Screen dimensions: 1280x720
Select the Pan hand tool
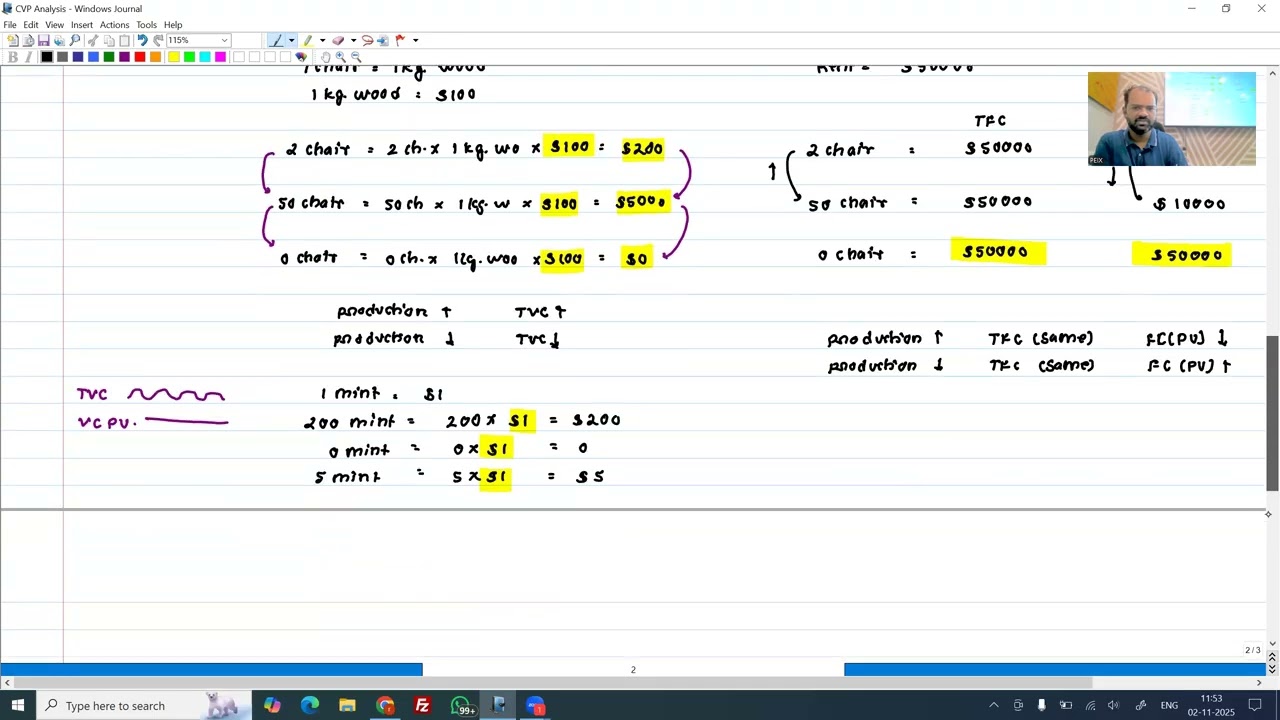[325, 57]
